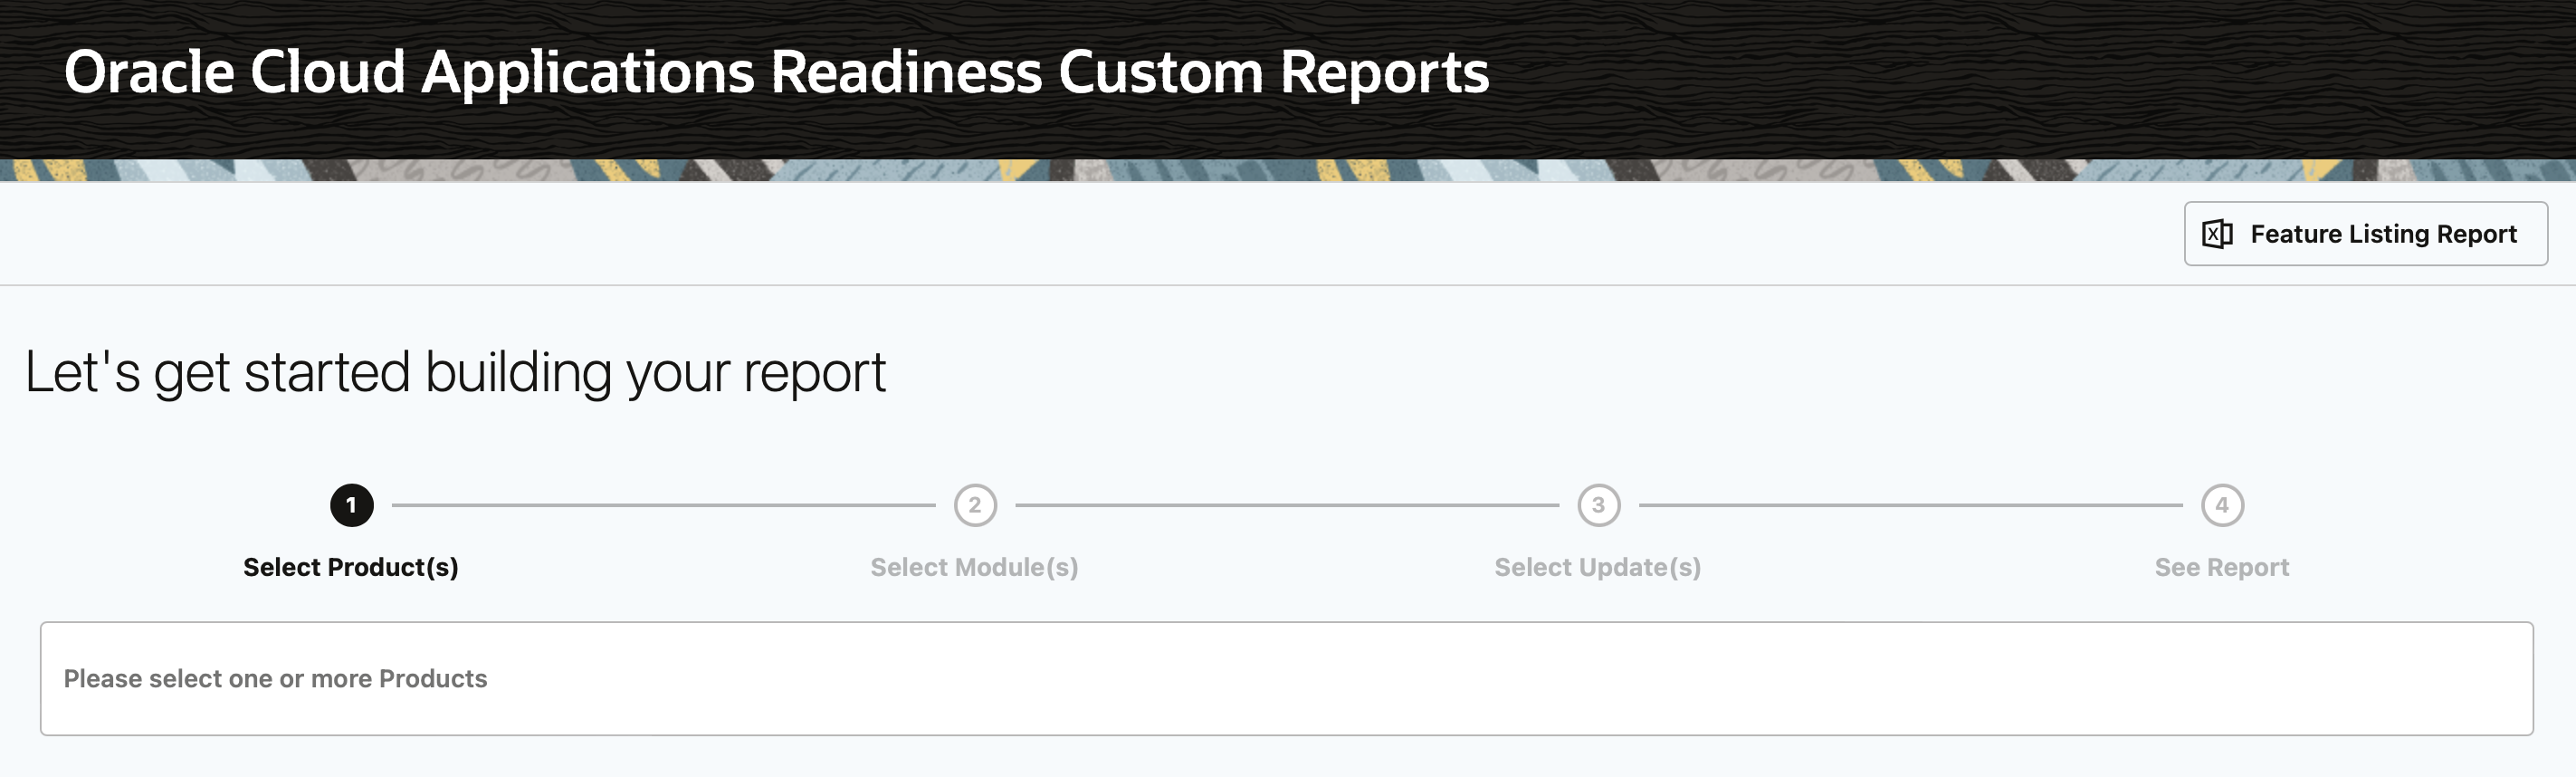Click the Oracle Cloud Applications Readiness Custom Reports title

(776, 72)
